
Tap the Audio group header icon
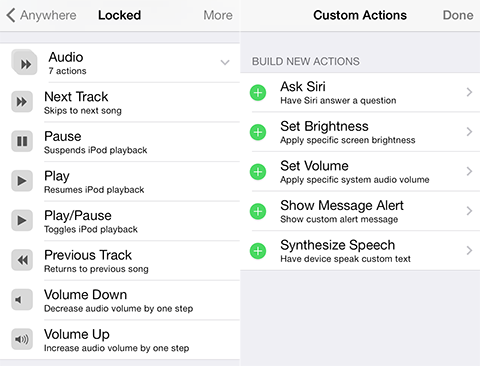[24, 62]
